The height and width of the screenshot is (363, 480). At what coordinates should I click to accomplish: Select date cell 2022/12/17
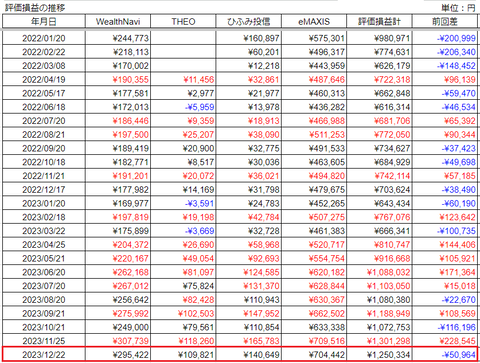tap(44, 190)
